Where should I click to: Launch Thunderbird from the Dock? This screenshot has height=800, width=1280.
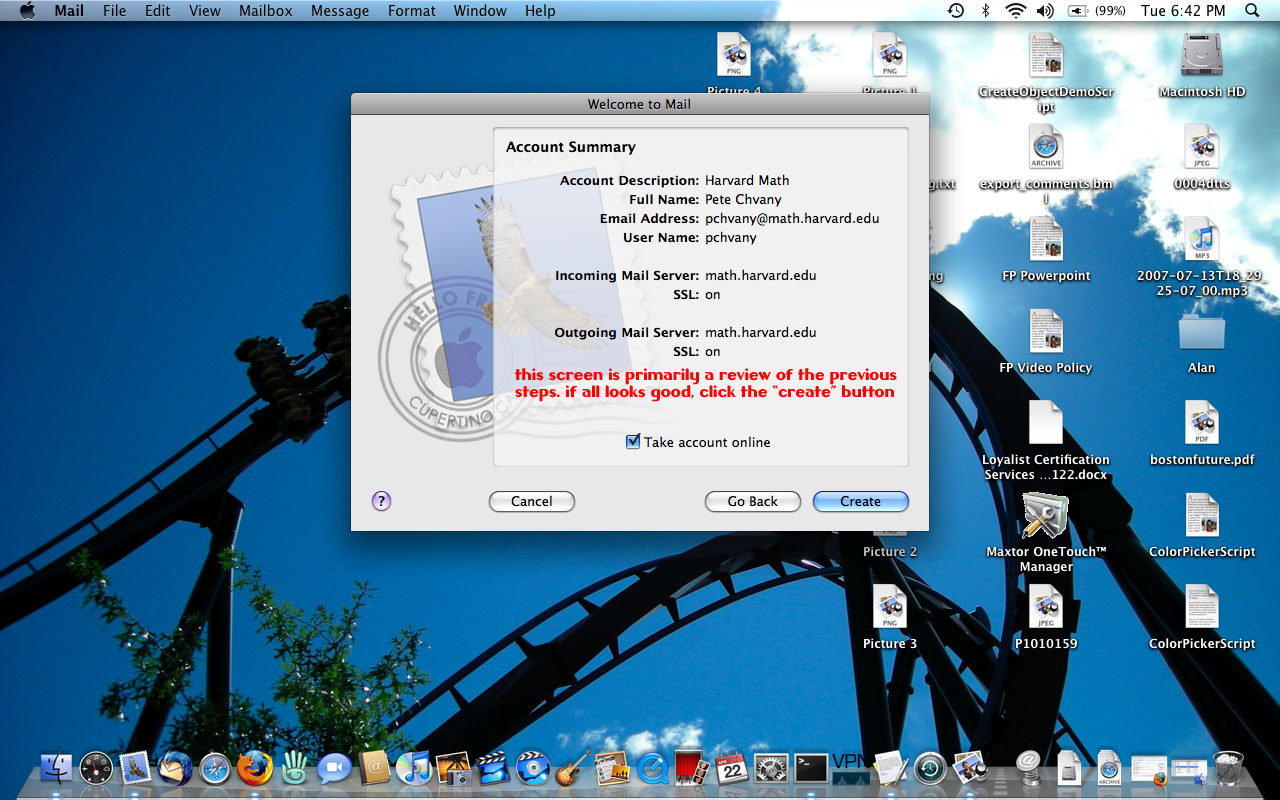175,768
